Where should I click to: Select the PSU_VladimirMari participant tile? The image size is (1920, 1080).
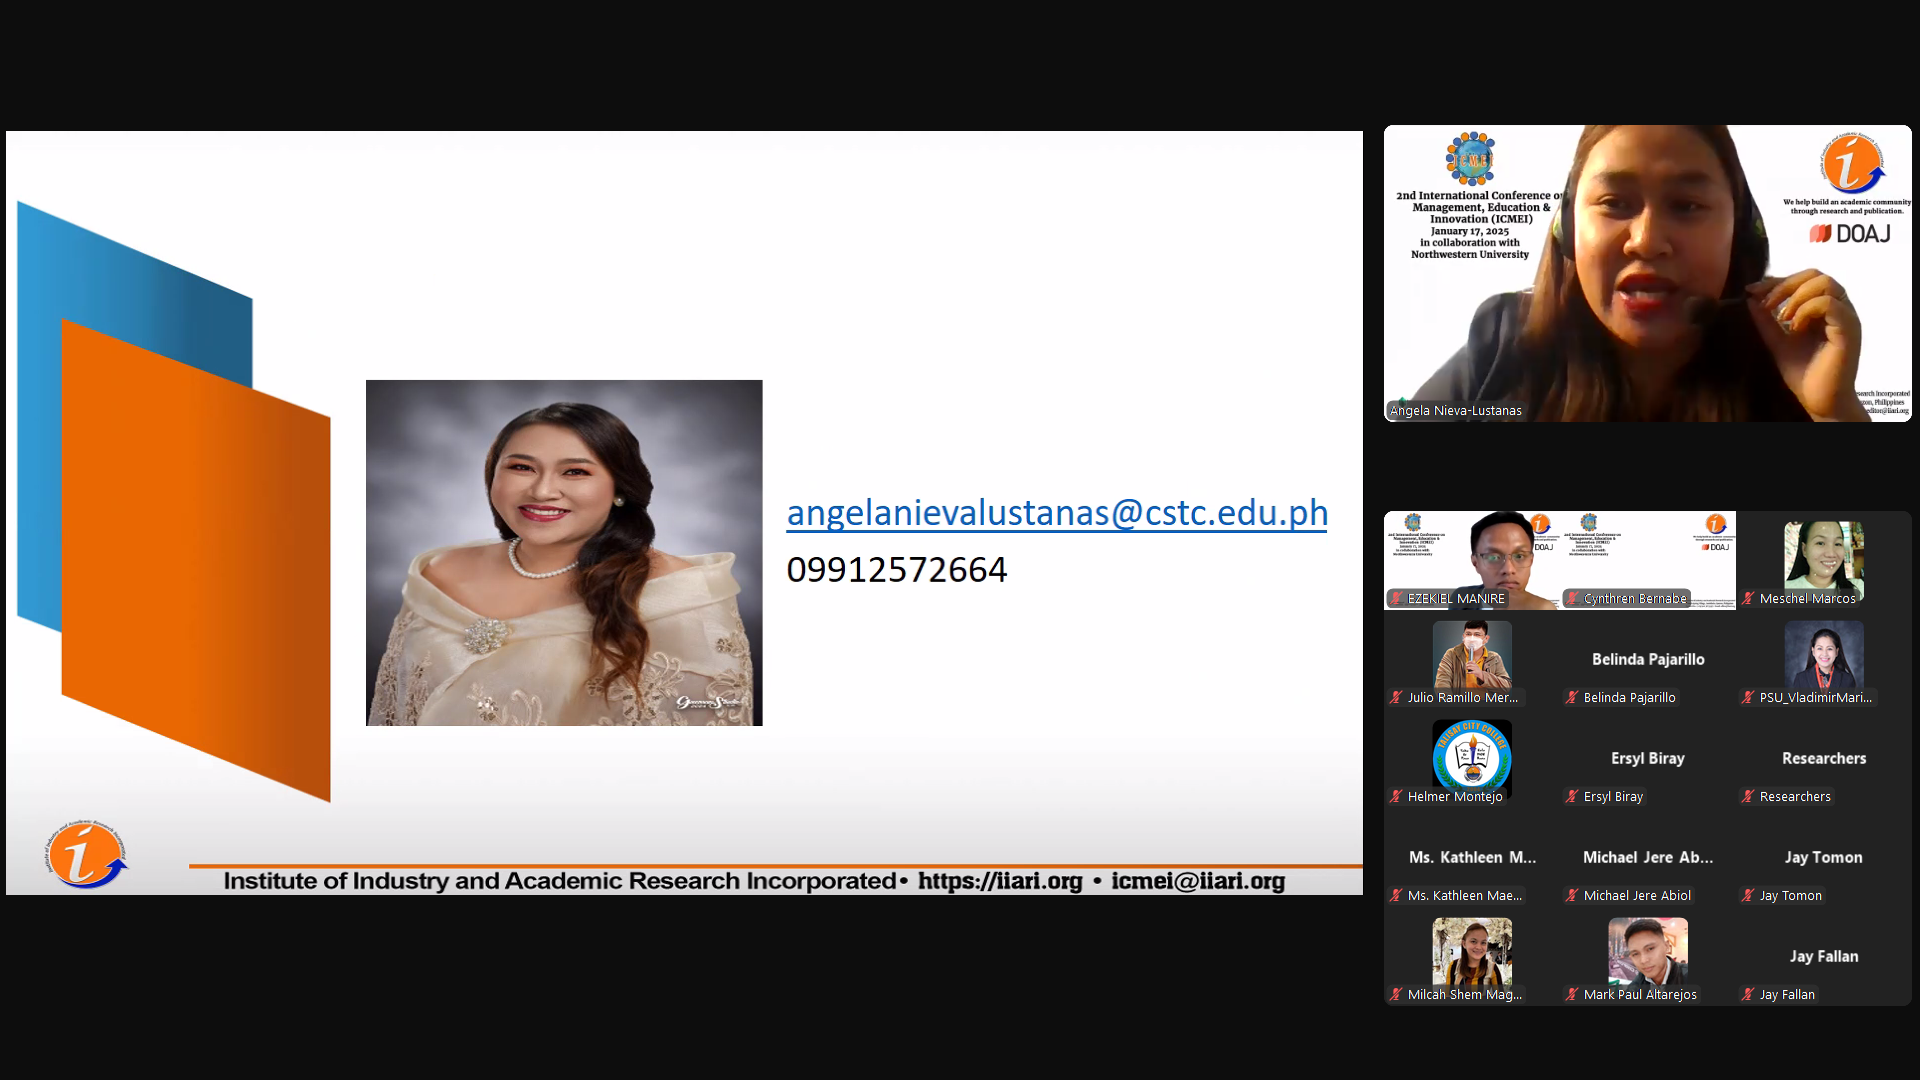pos(1823,660)
